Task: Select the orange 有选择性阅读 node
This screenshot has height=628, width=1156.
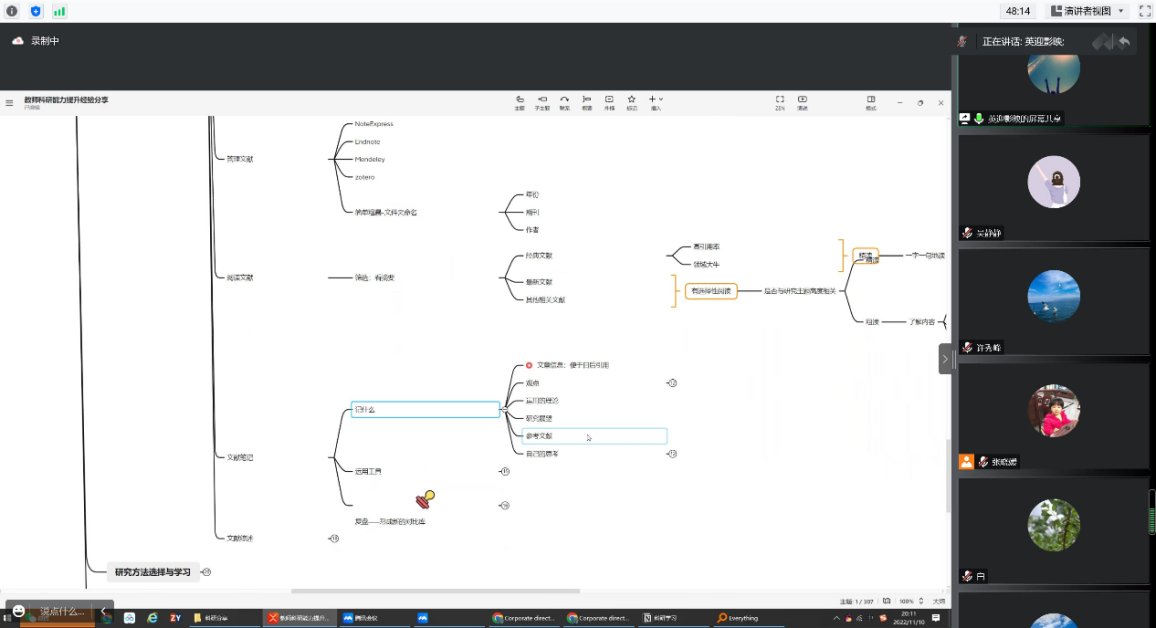Action: 711,291
